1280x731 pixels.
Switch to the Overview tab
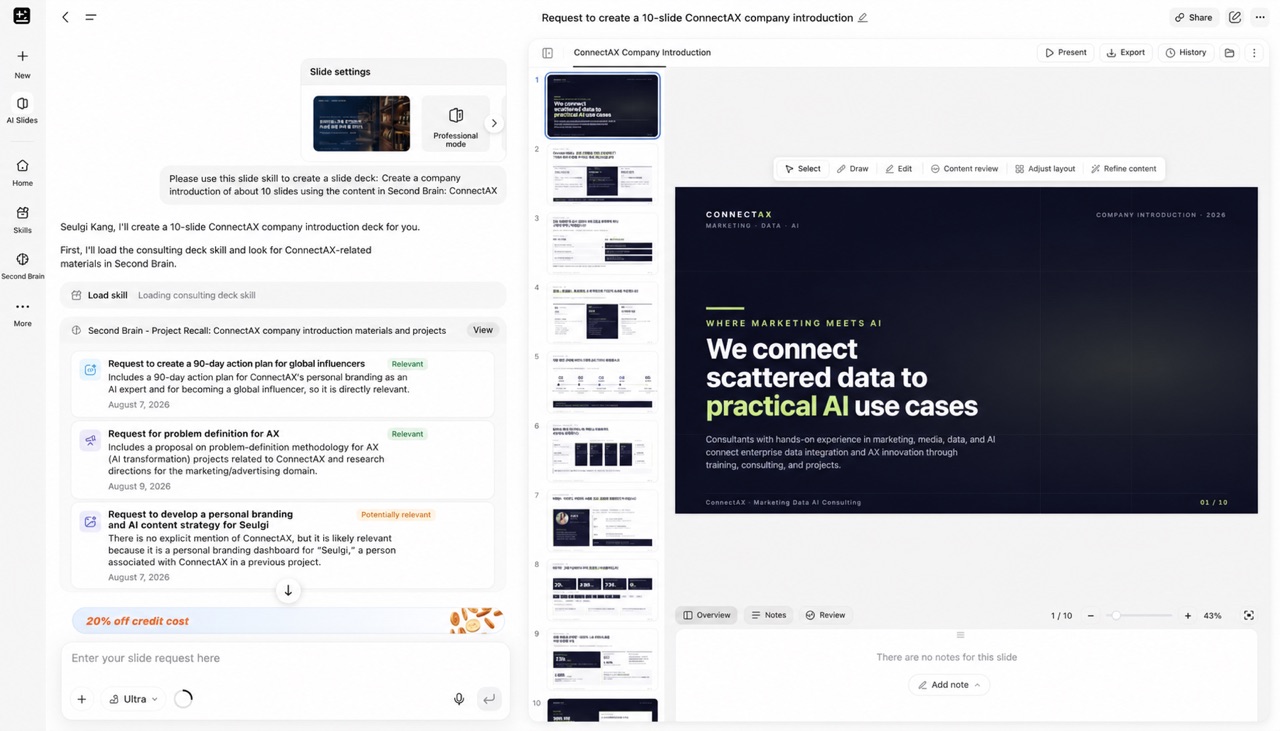tap(707, 616)
